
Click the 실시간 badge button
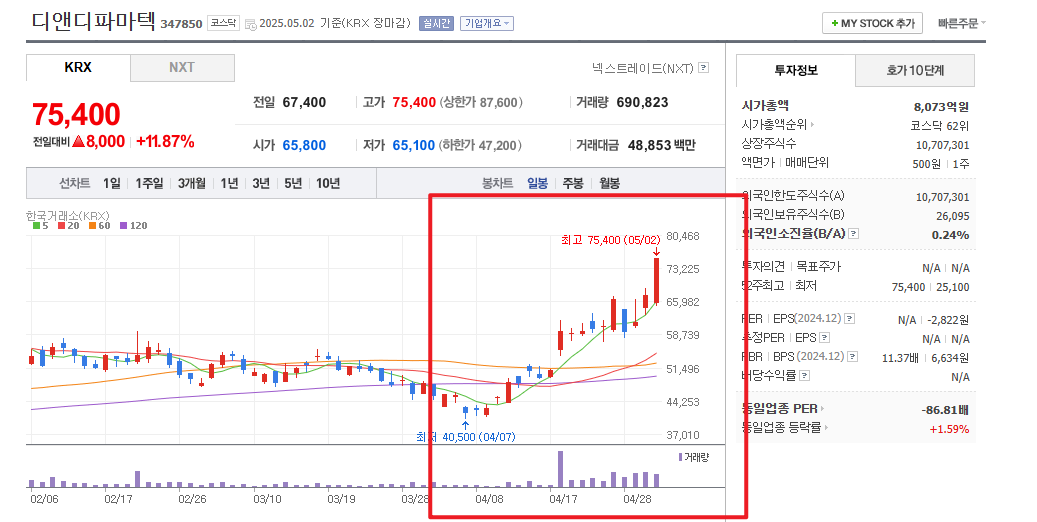436,23
